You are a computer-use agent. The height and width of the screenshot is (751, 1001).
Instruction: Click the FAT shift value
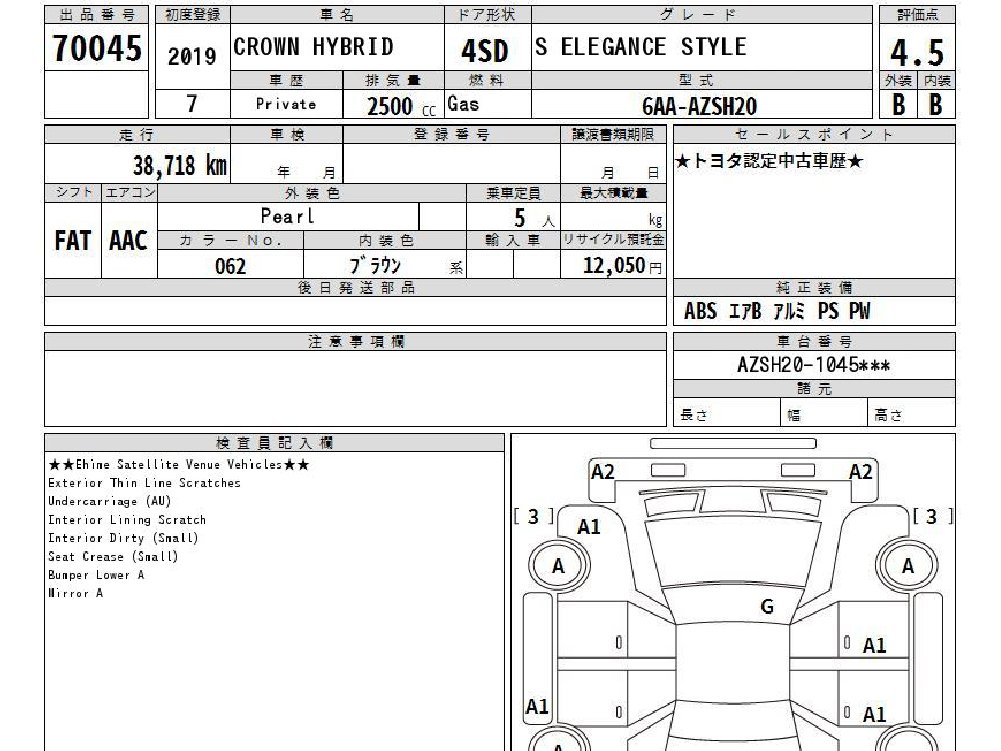click(x=73, y=241)
